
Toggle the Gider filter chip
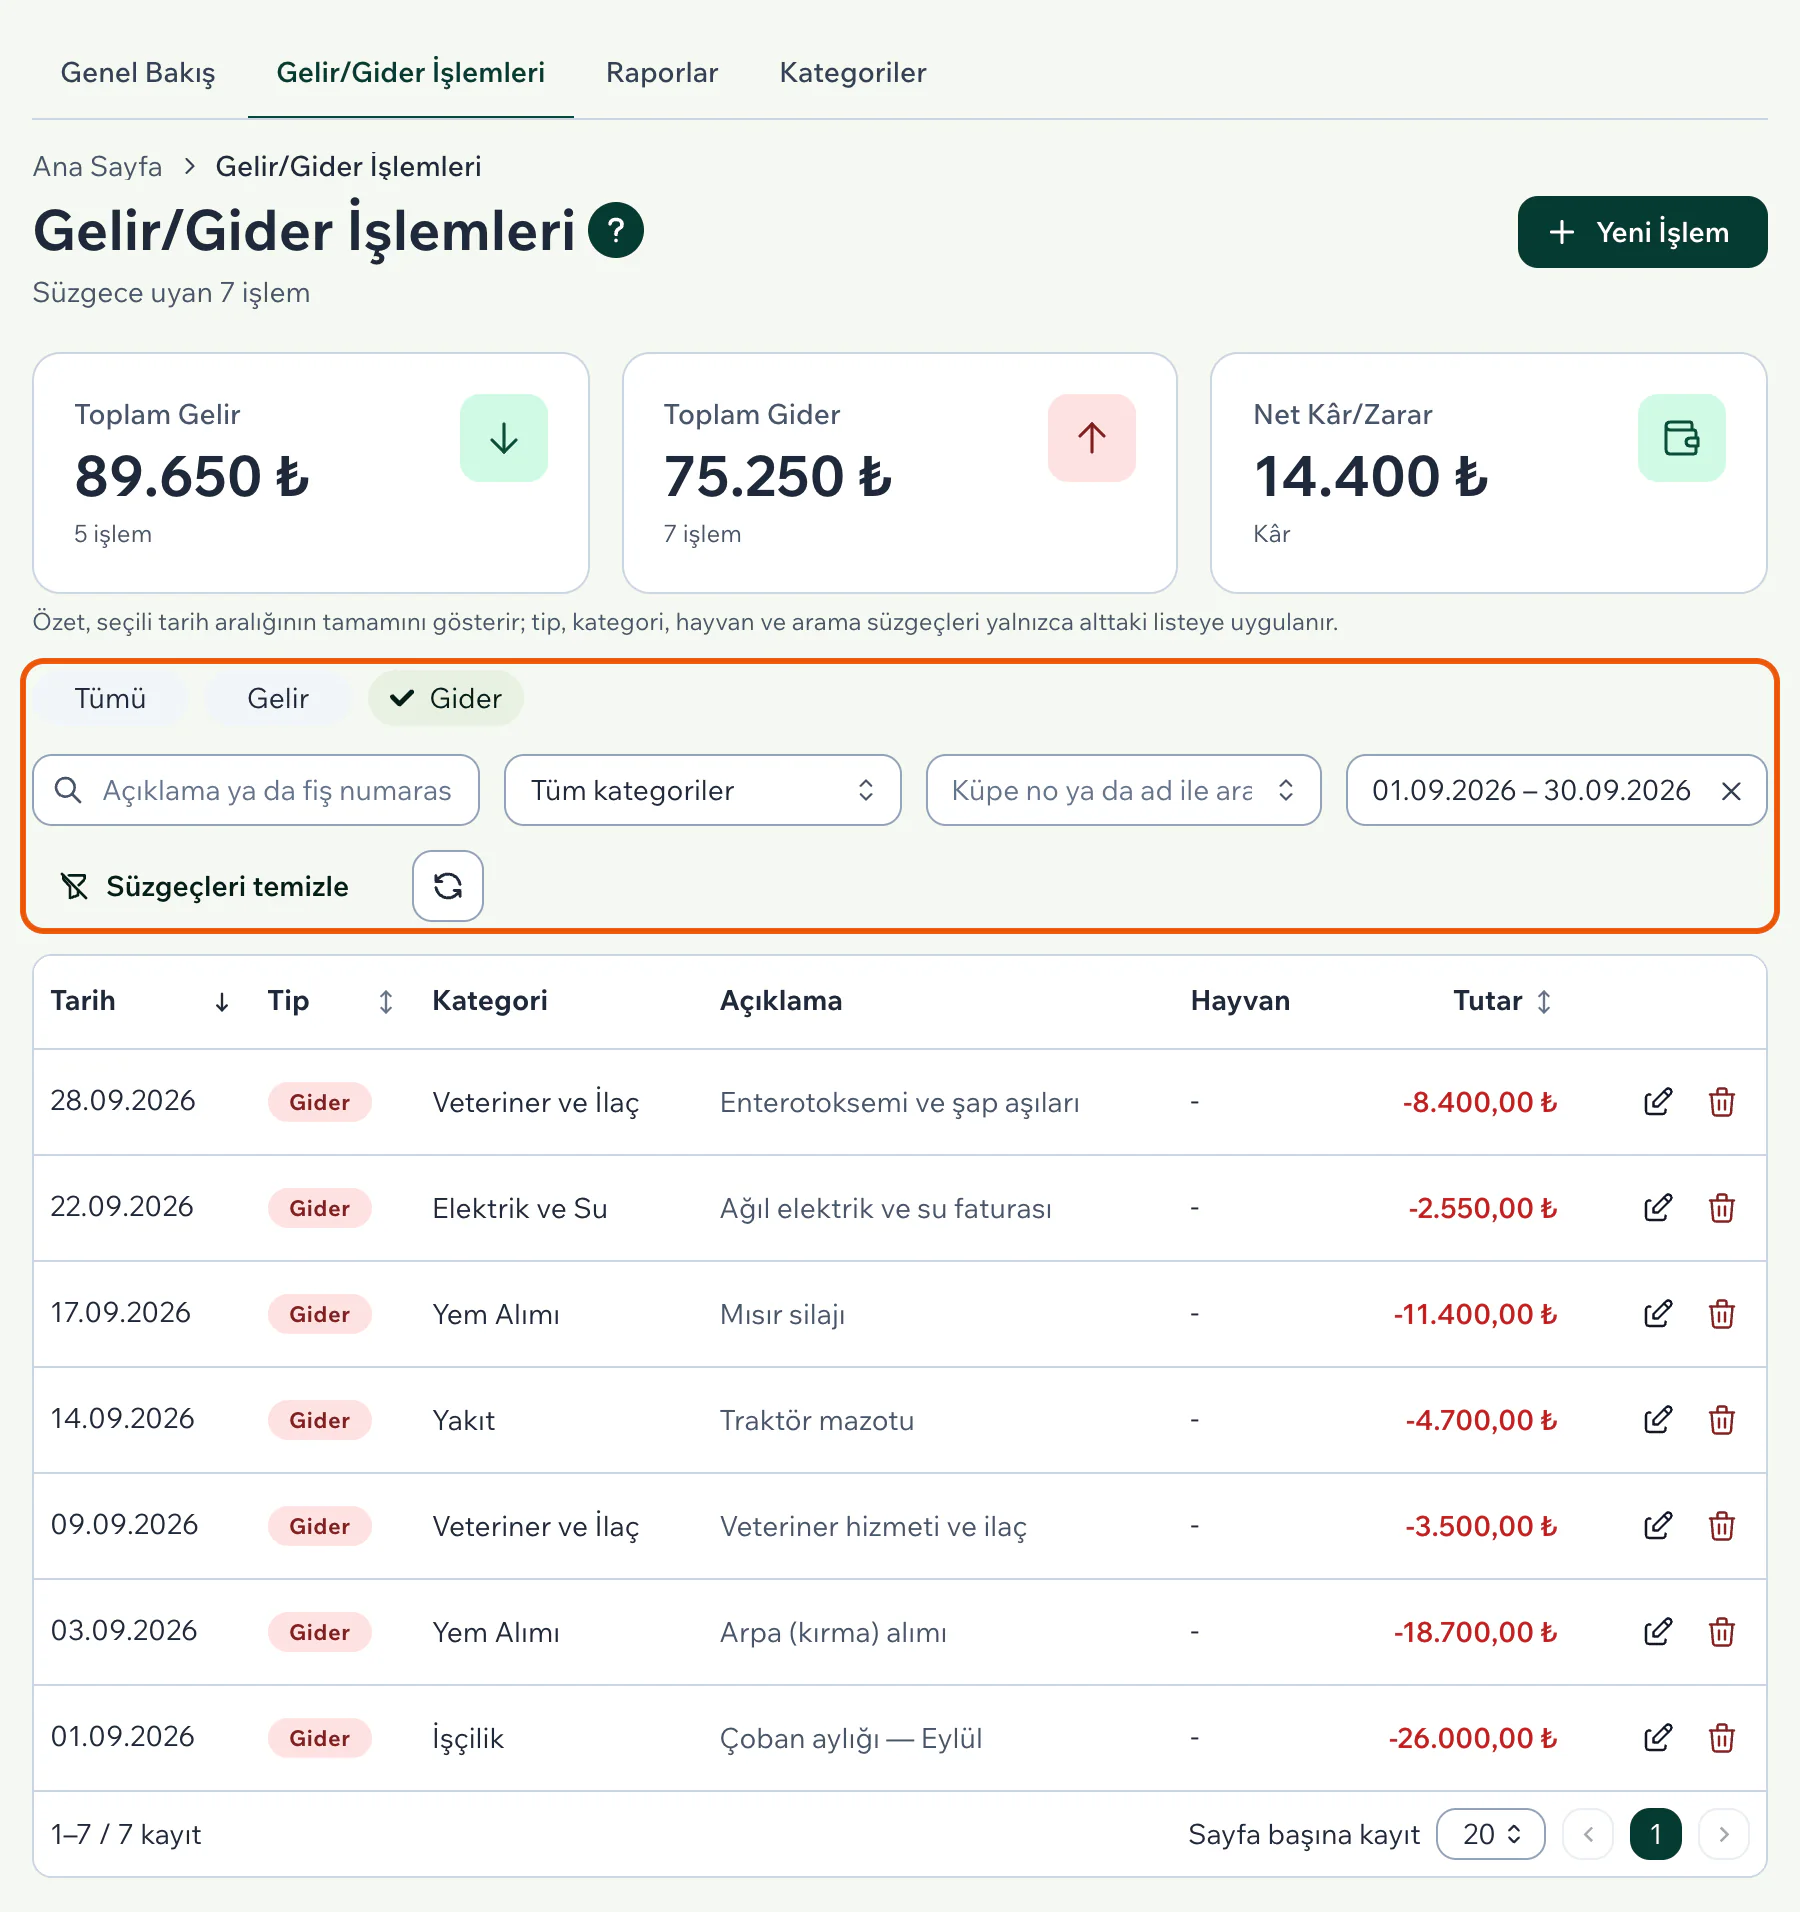pos(446,698)
